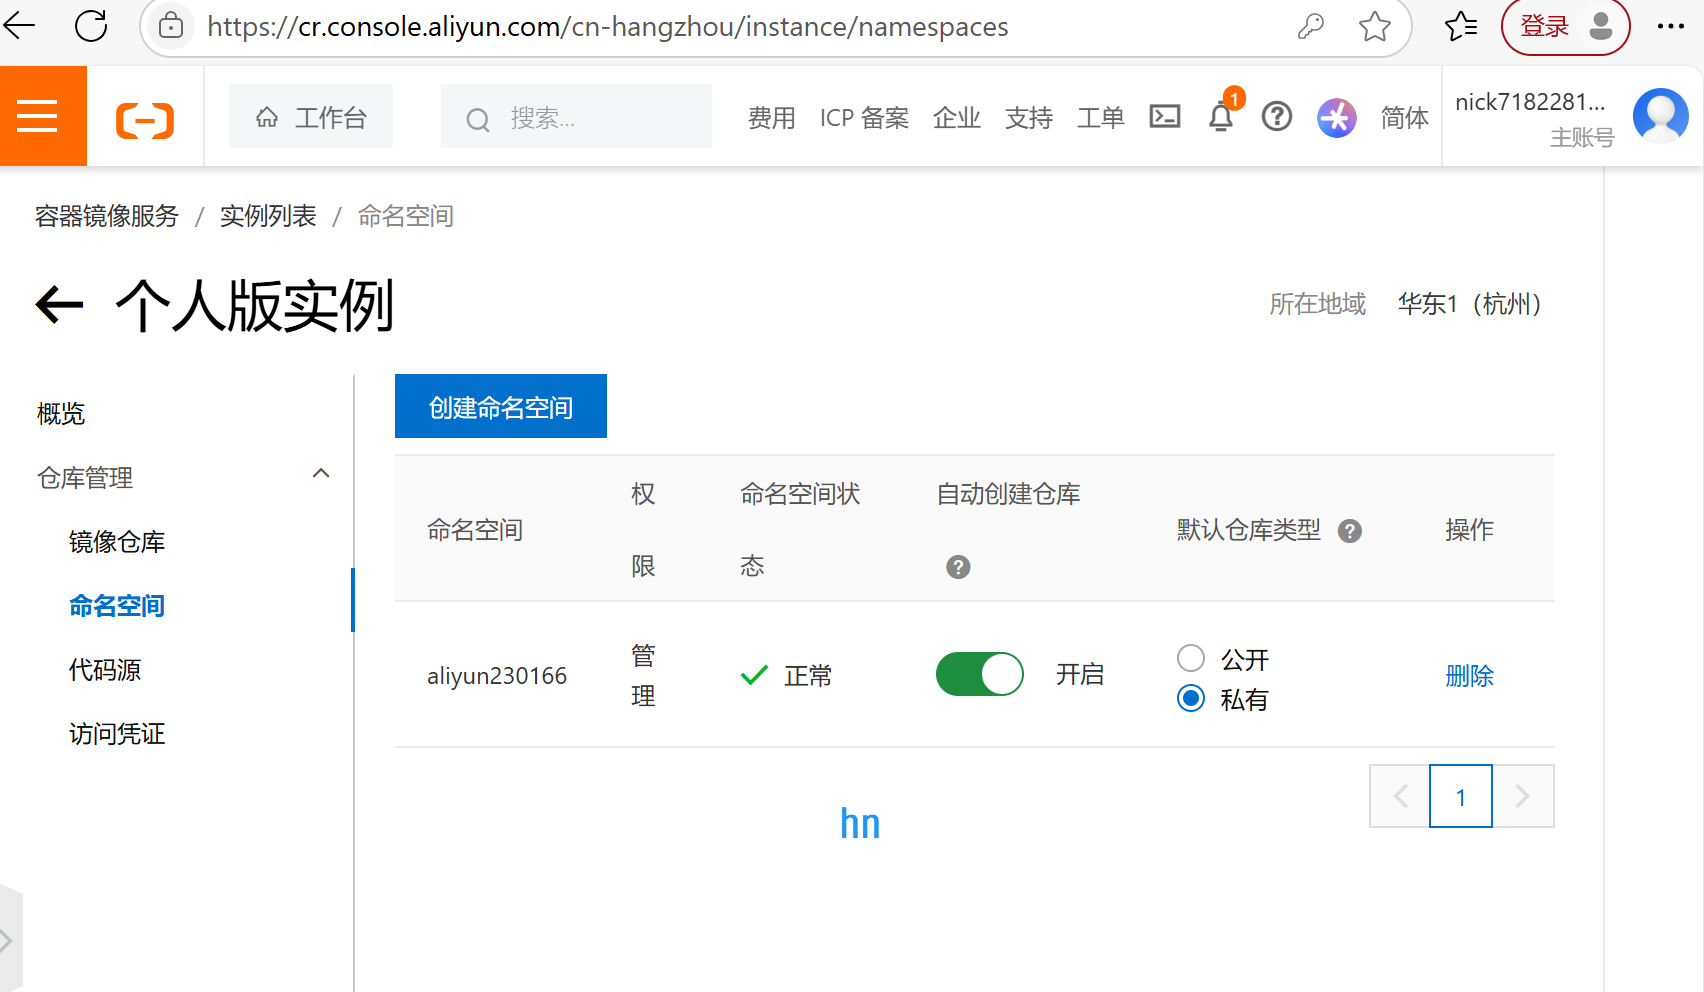Select page 1 in pagination
Screen dimensions: 1704x992
[1461, 796]
